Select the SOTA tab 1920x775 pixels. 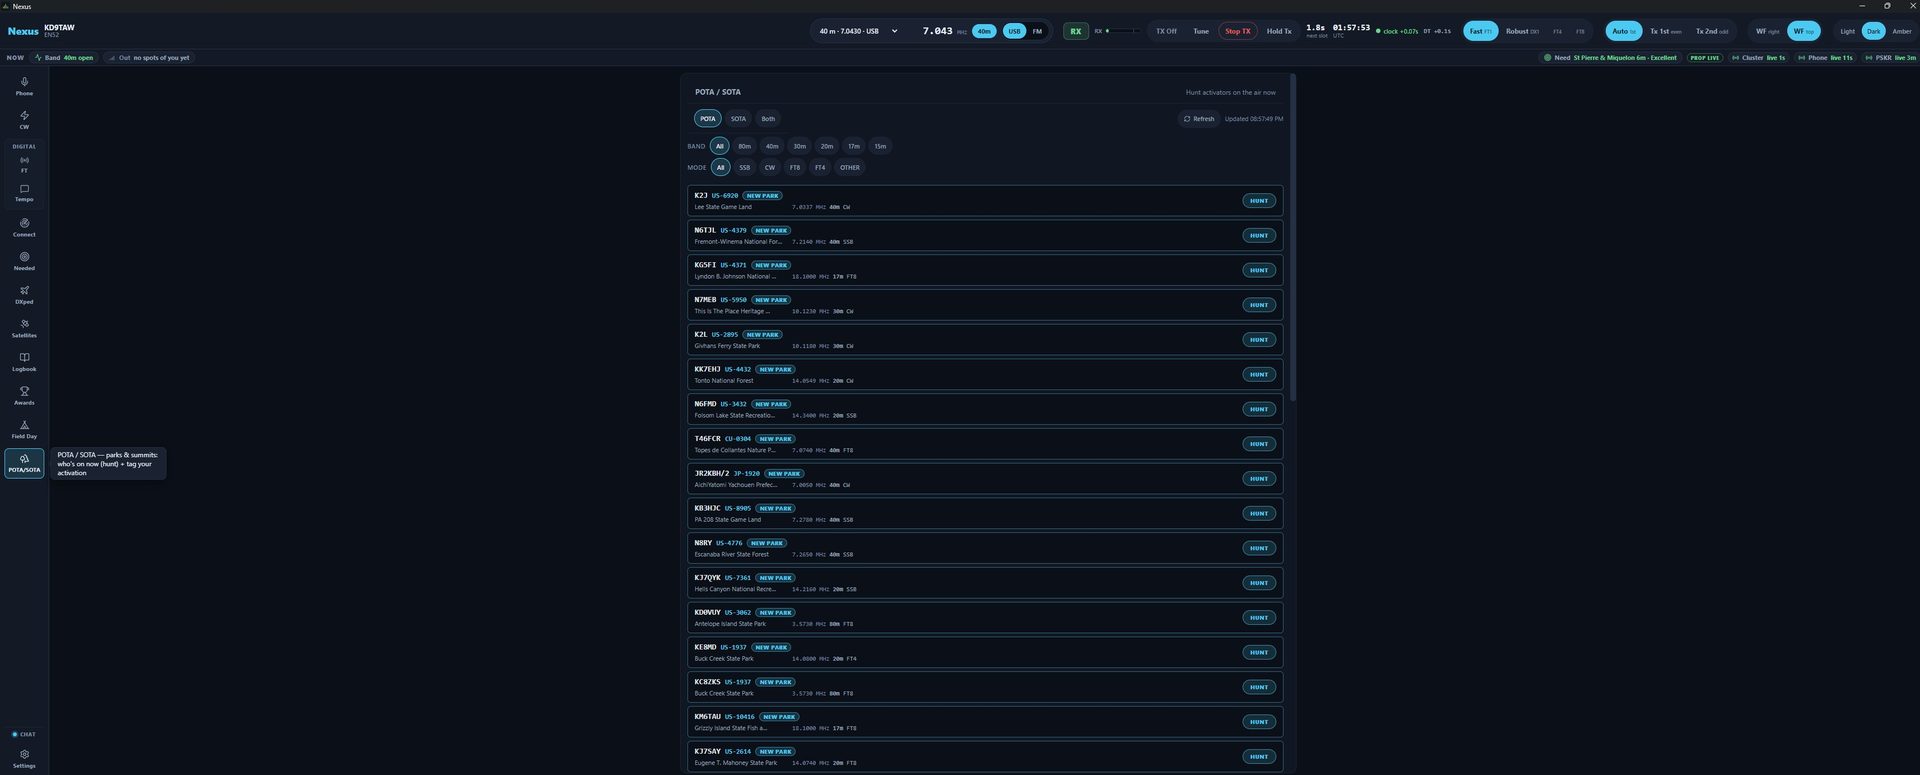pos(738,119)
